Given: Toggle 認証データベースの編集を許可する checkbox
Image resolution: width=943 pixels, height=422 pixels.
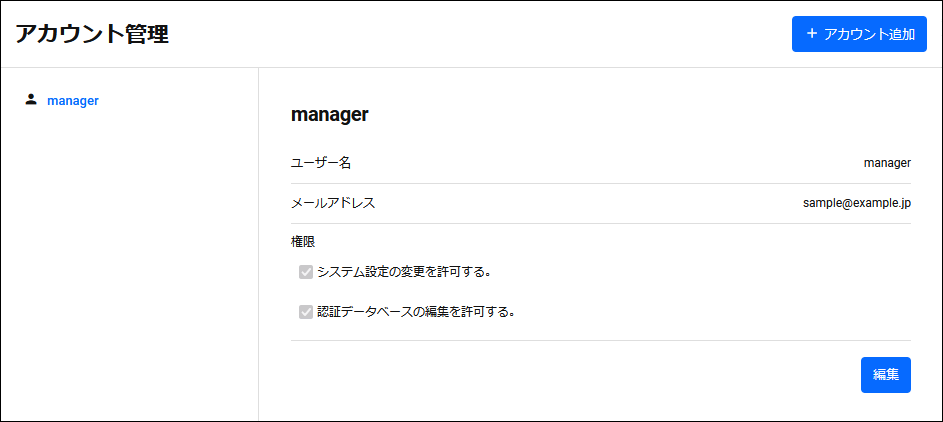Looking at the screenshot, I should pyautogui.click(x=306, y=312).
